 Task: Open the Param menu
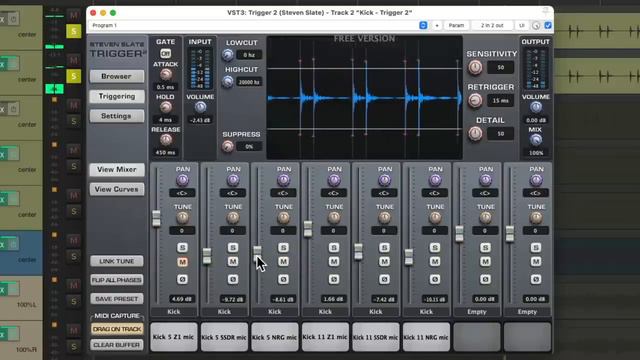click(x=456, y=25)
